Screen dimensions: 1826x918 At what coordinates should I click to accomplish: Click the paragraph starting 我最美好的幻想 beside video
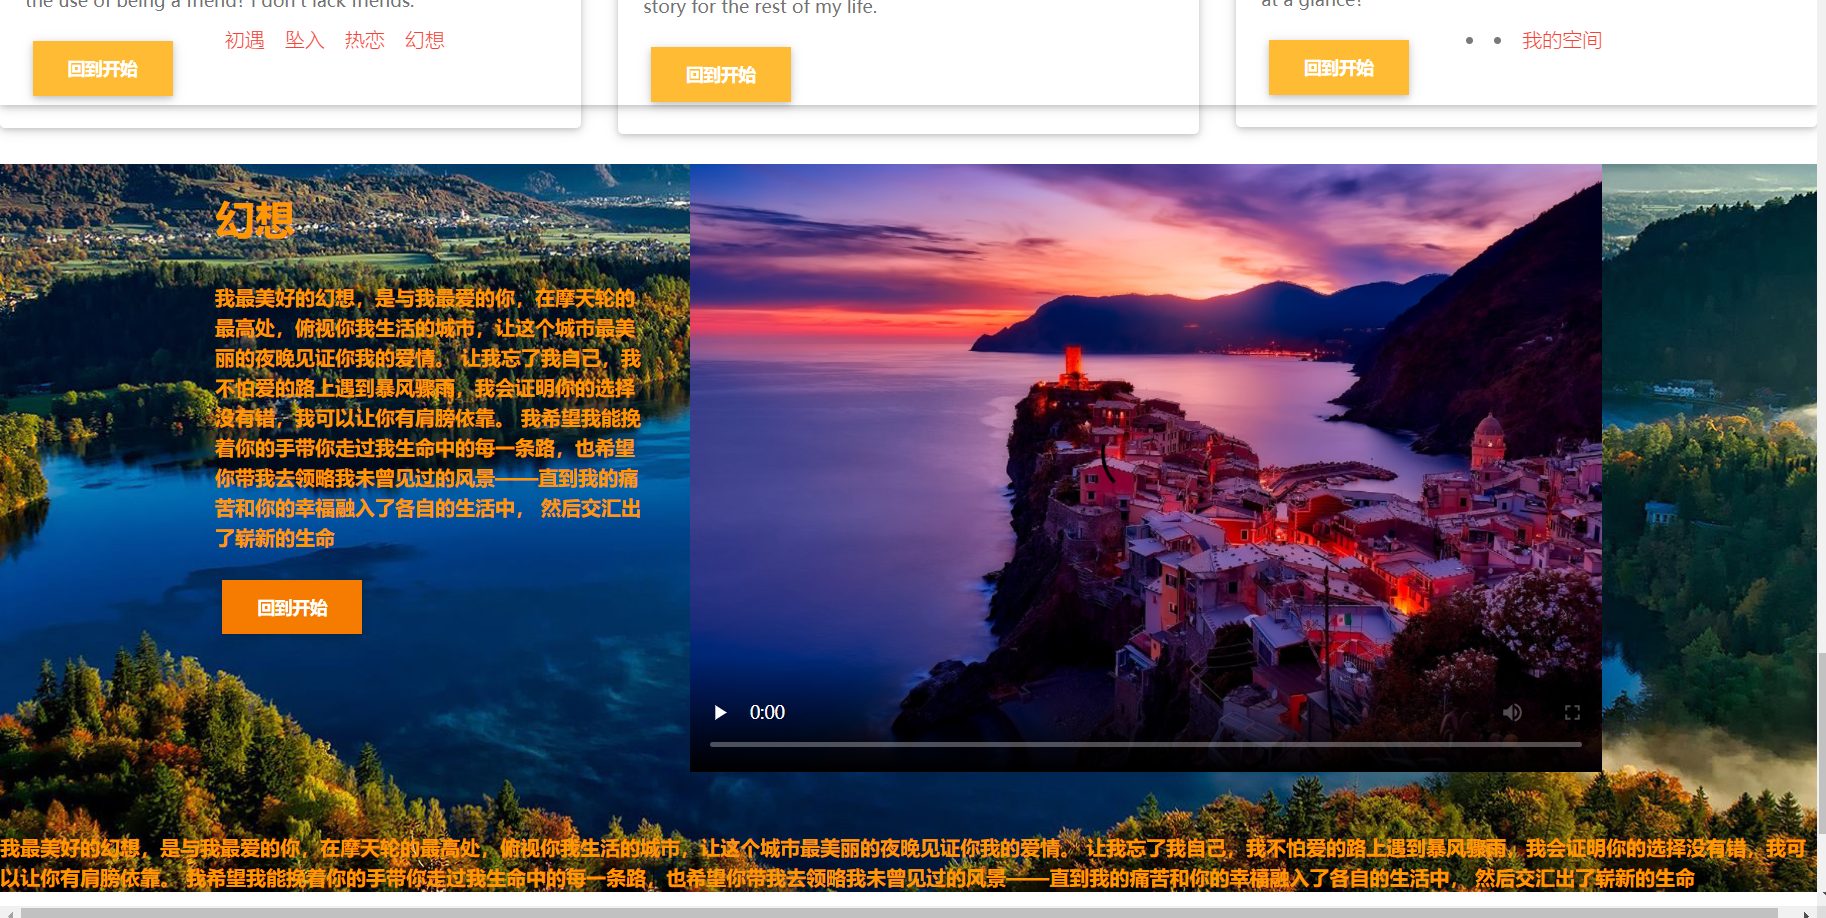tap(428, 418)
